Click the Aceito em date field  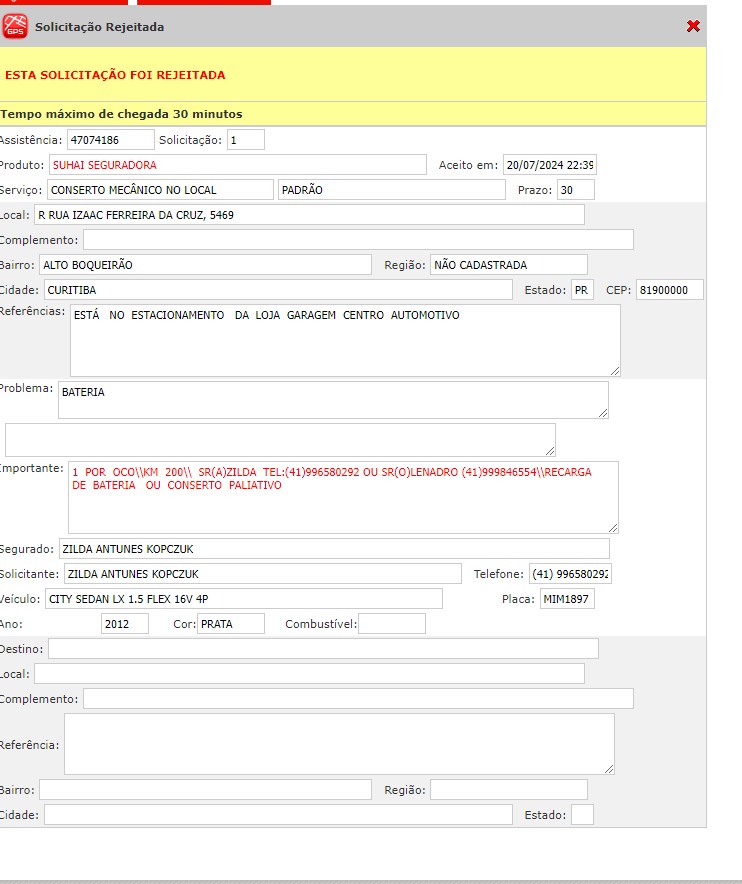[550, 165]
